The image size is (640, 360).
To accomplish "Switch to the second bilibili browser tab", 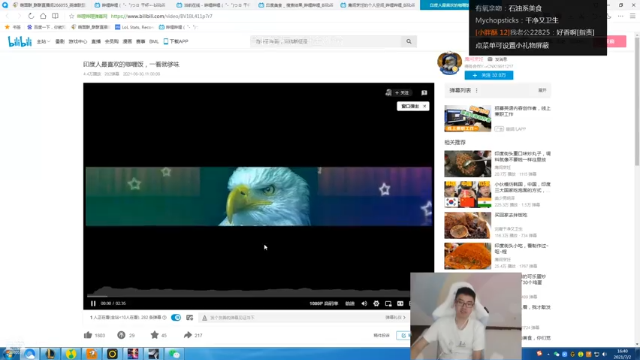I will click(x=131, y=5).
